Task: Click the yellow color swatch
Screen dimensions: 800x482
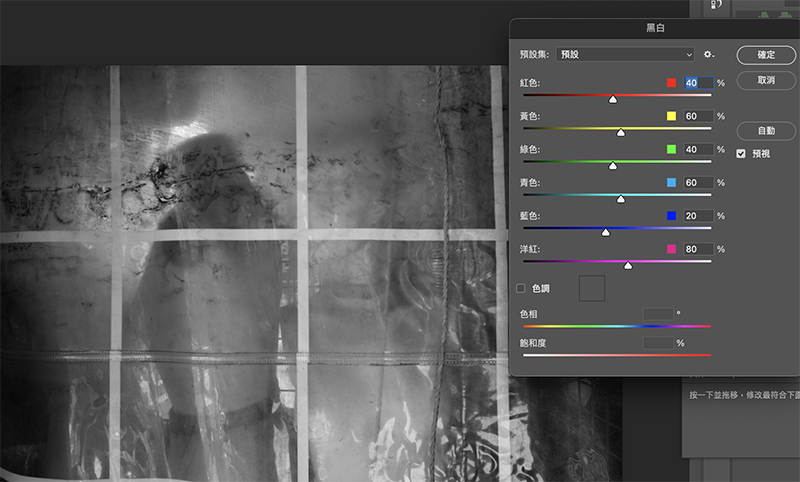Action: click(x=672, y=116)
